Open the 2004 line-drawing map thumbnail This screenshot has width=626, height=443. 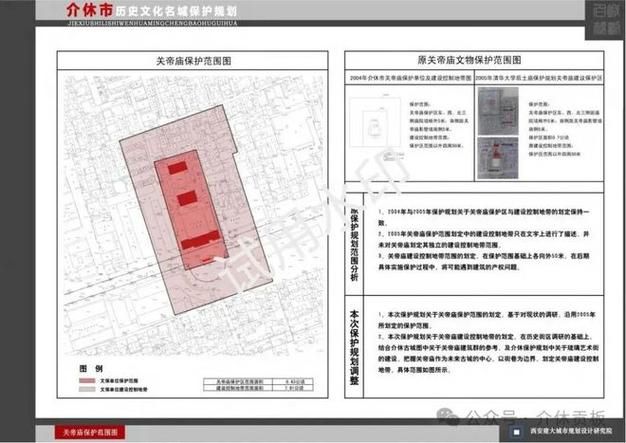coord(375,122)
